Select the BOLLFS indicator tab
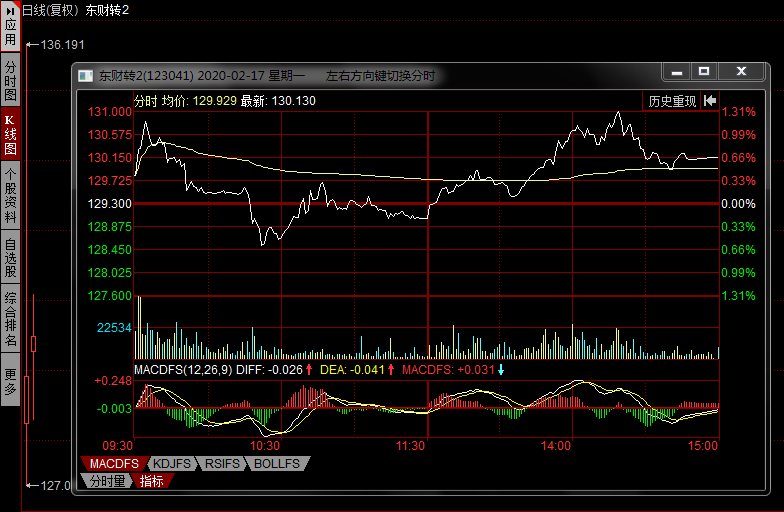The image size is (784, 512). (x=277, y=464)
